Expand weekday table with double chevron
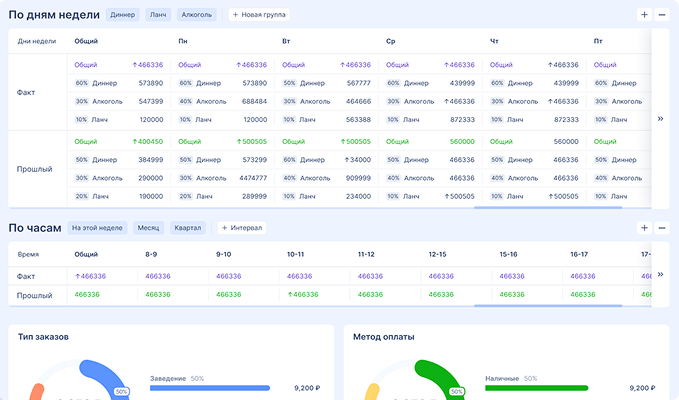Image resolution: width=679 pixels, height=400 pixels. click(660, 118)
